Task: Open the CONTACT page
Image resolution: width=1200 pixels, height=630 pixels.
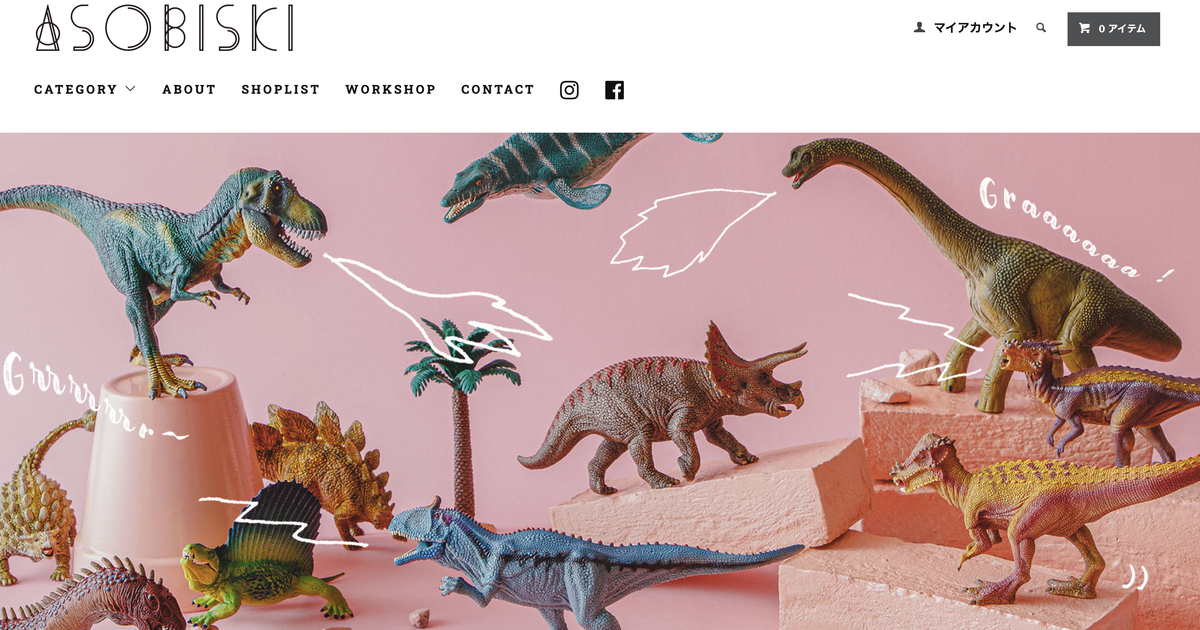Action: pos(498,89)
